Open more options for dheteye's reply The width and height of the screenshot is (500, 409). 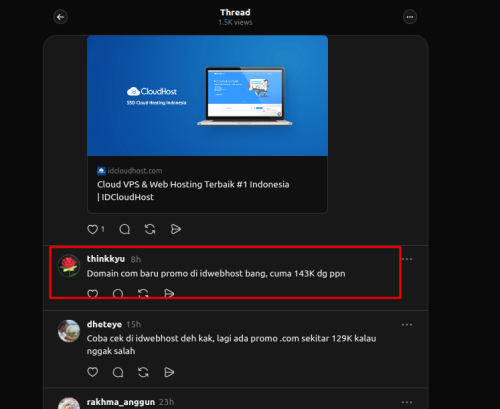point(407,325)
